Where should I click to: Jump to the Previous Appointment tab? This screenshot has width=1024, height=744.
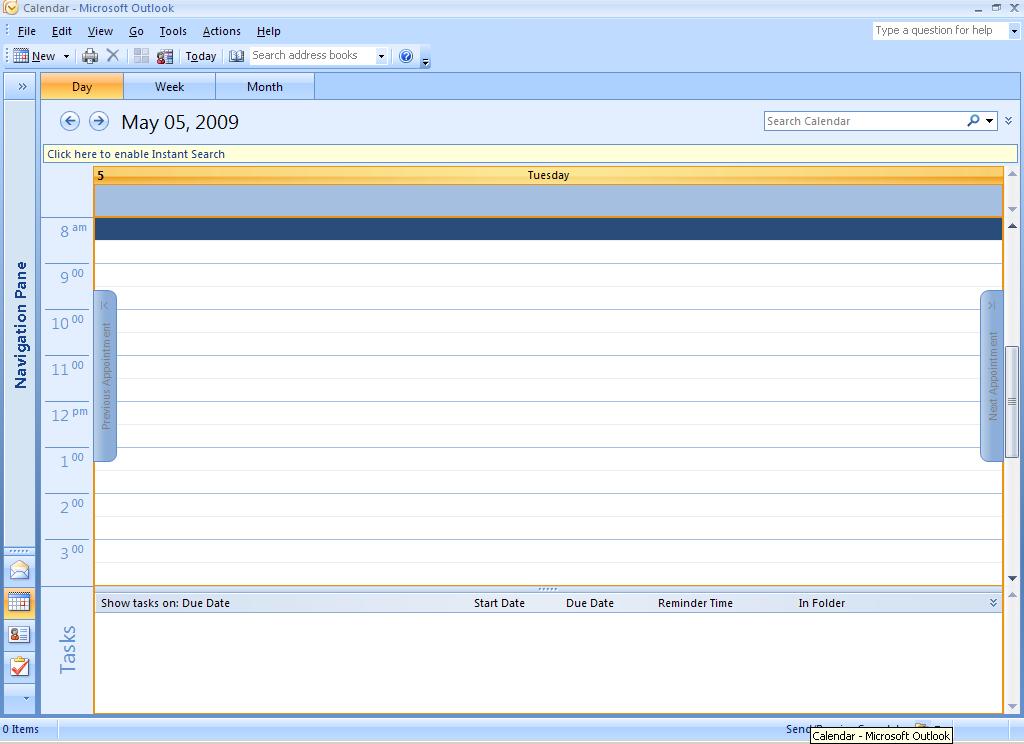tap(105, 376)
